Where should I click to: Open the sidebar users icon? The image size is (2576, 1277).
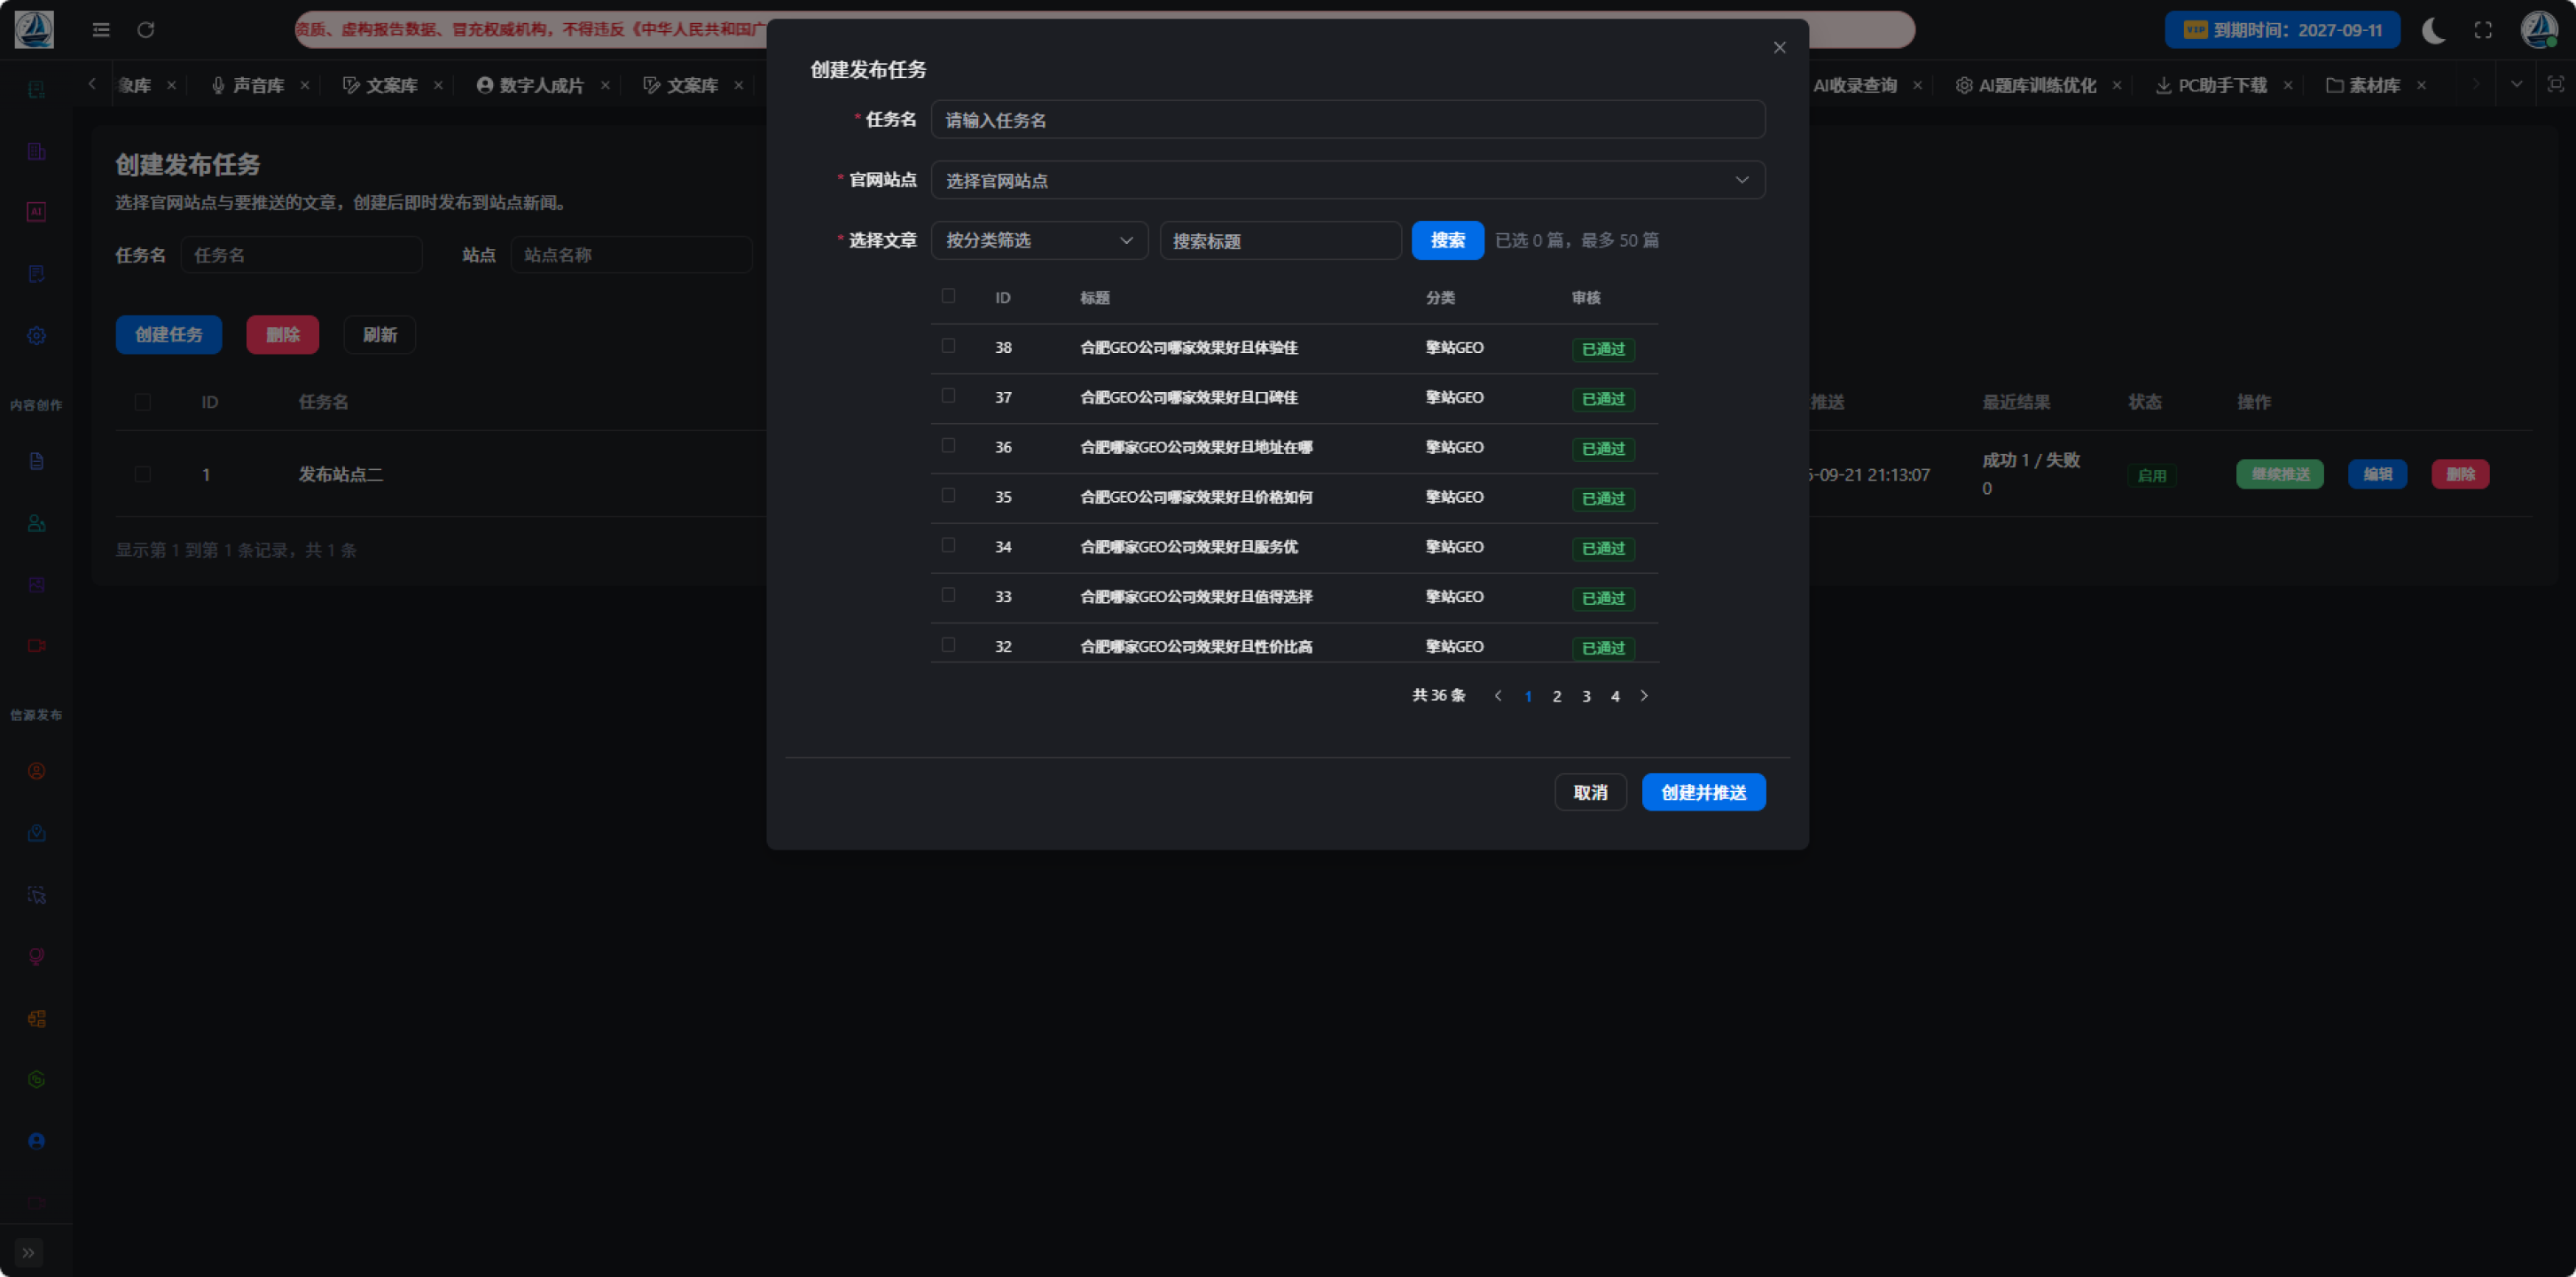pos(36,523)
